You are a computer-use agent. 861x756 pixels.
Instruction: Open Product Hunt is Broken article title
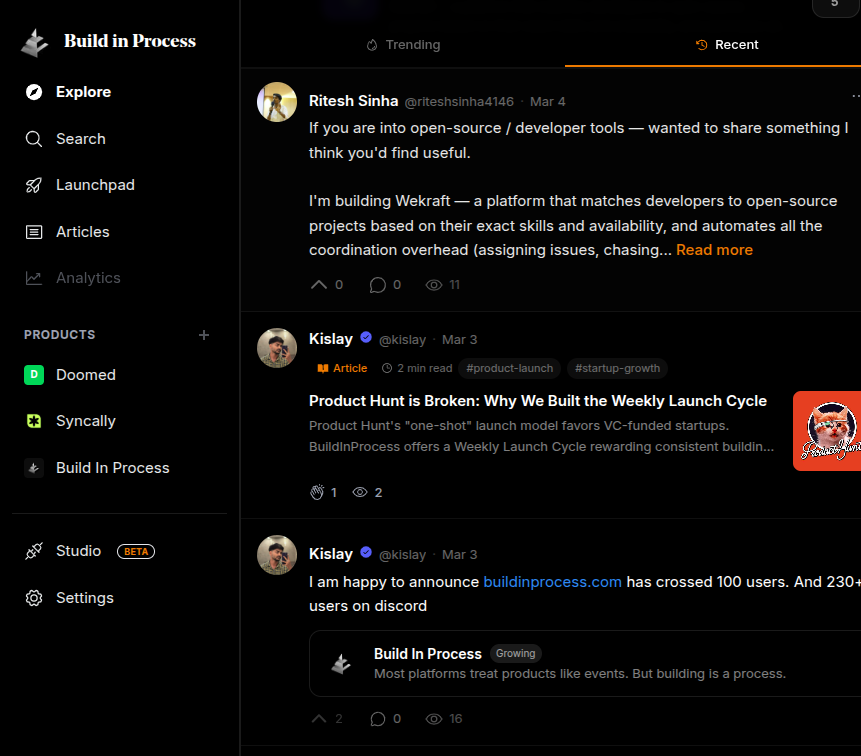tap(538, 401)
